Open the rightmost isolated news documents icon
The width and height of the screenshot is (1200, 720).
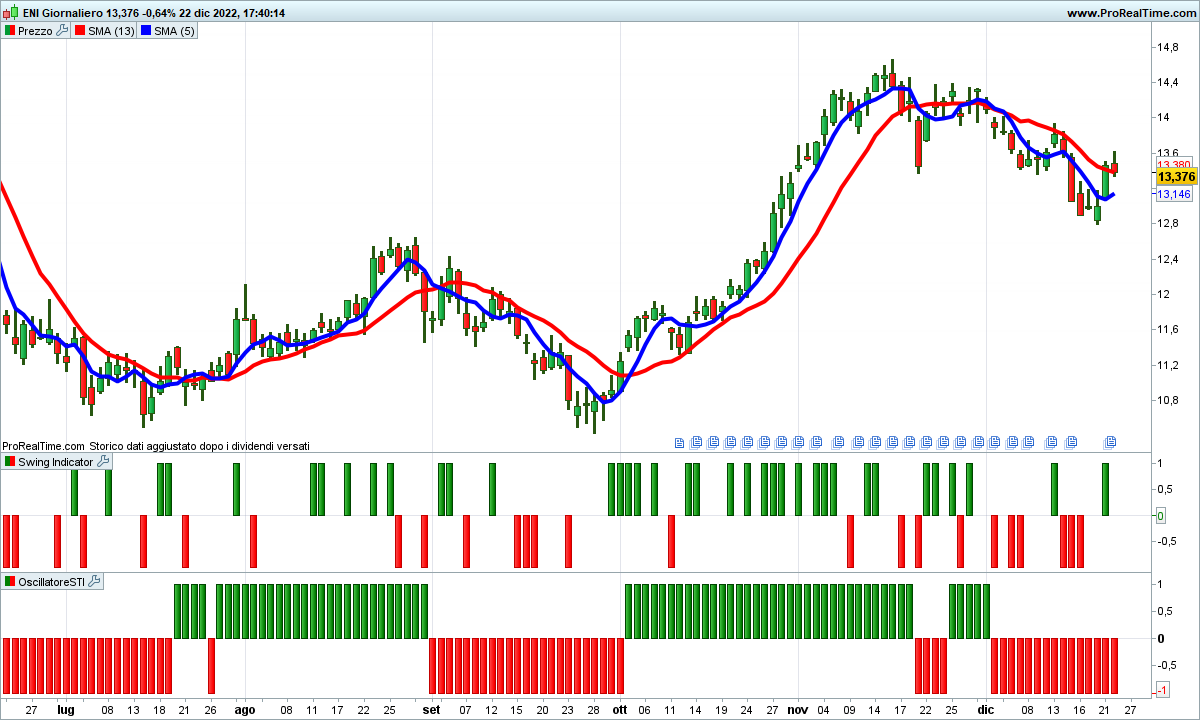click(1110, 441)
